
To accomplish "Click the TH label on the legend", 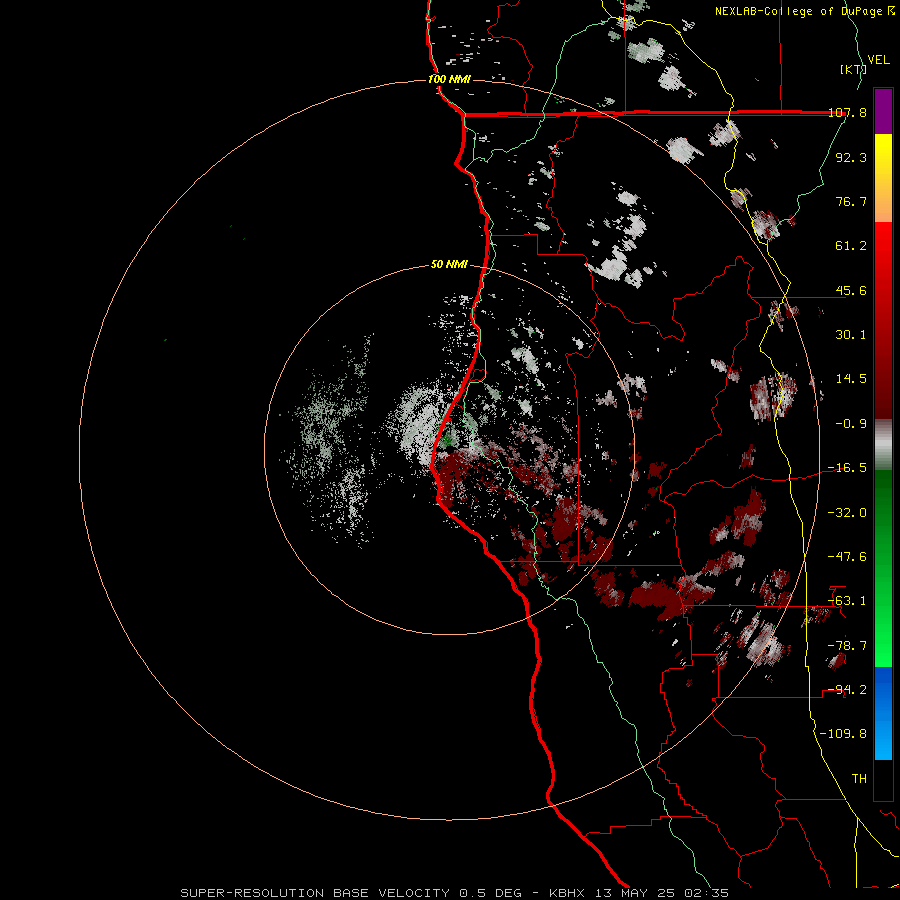I will coord(859,779).
